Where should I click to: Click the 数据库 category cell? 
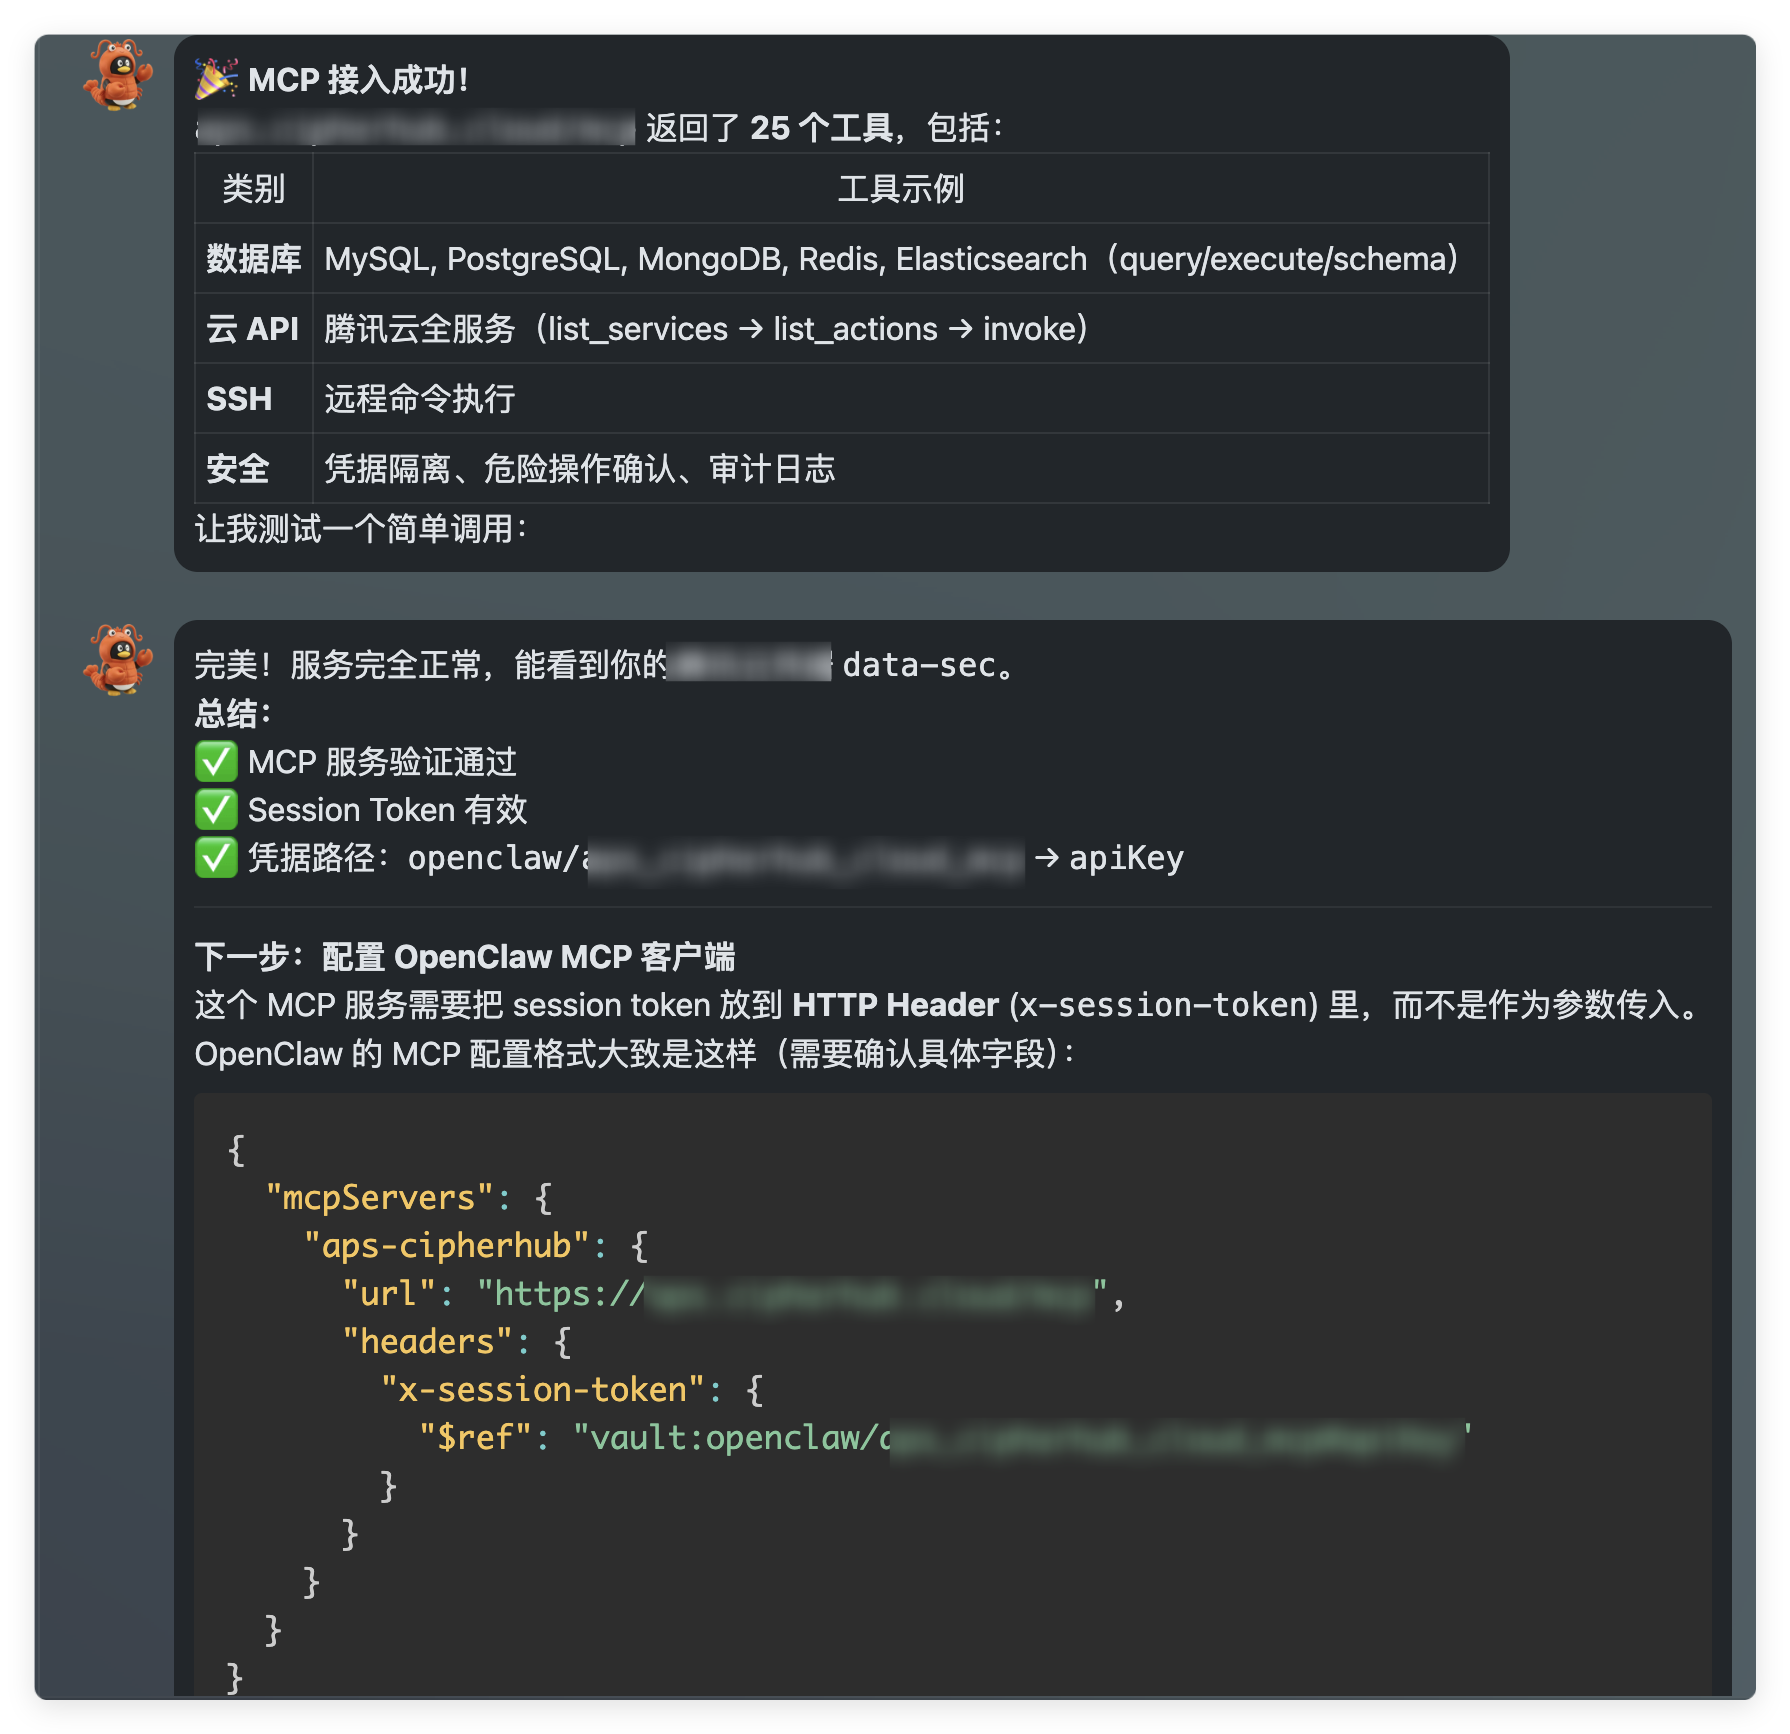pos(255,258)
